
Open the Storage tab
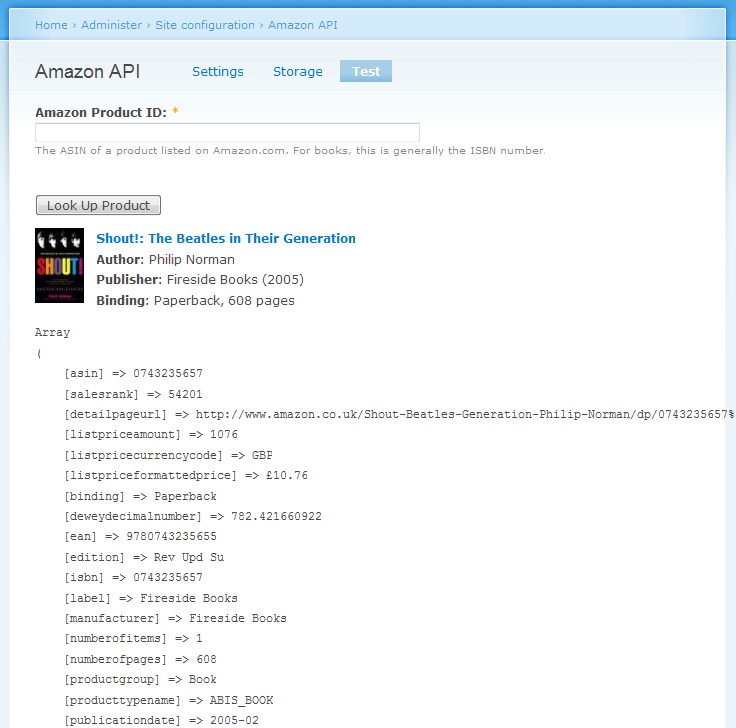click(298, 71)
